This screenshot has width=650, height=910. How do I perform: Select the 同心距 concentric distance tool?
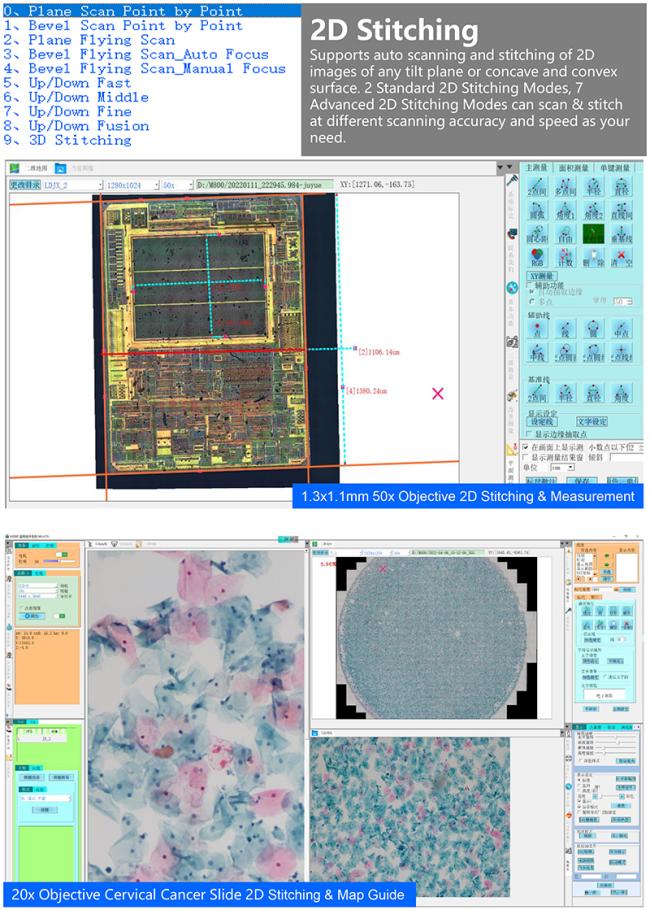[x=537, y=236]
